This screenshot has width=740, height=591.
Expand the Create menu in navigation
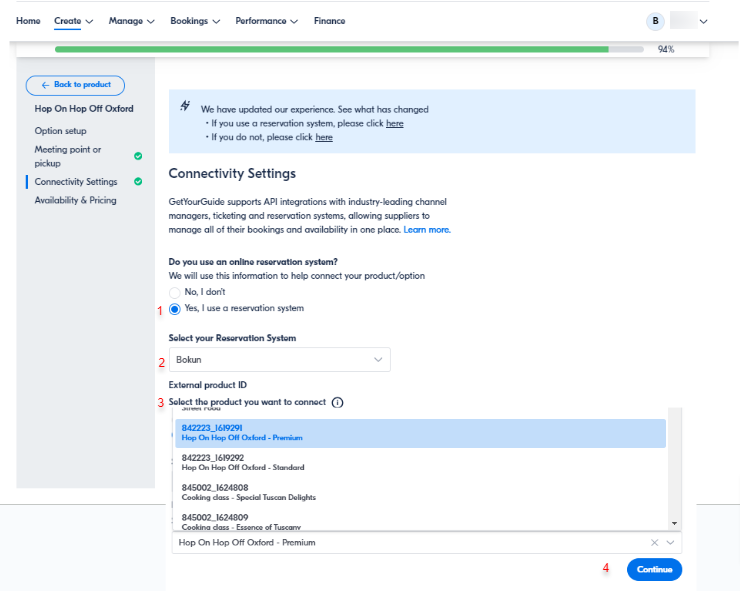(x=73, y=21)
